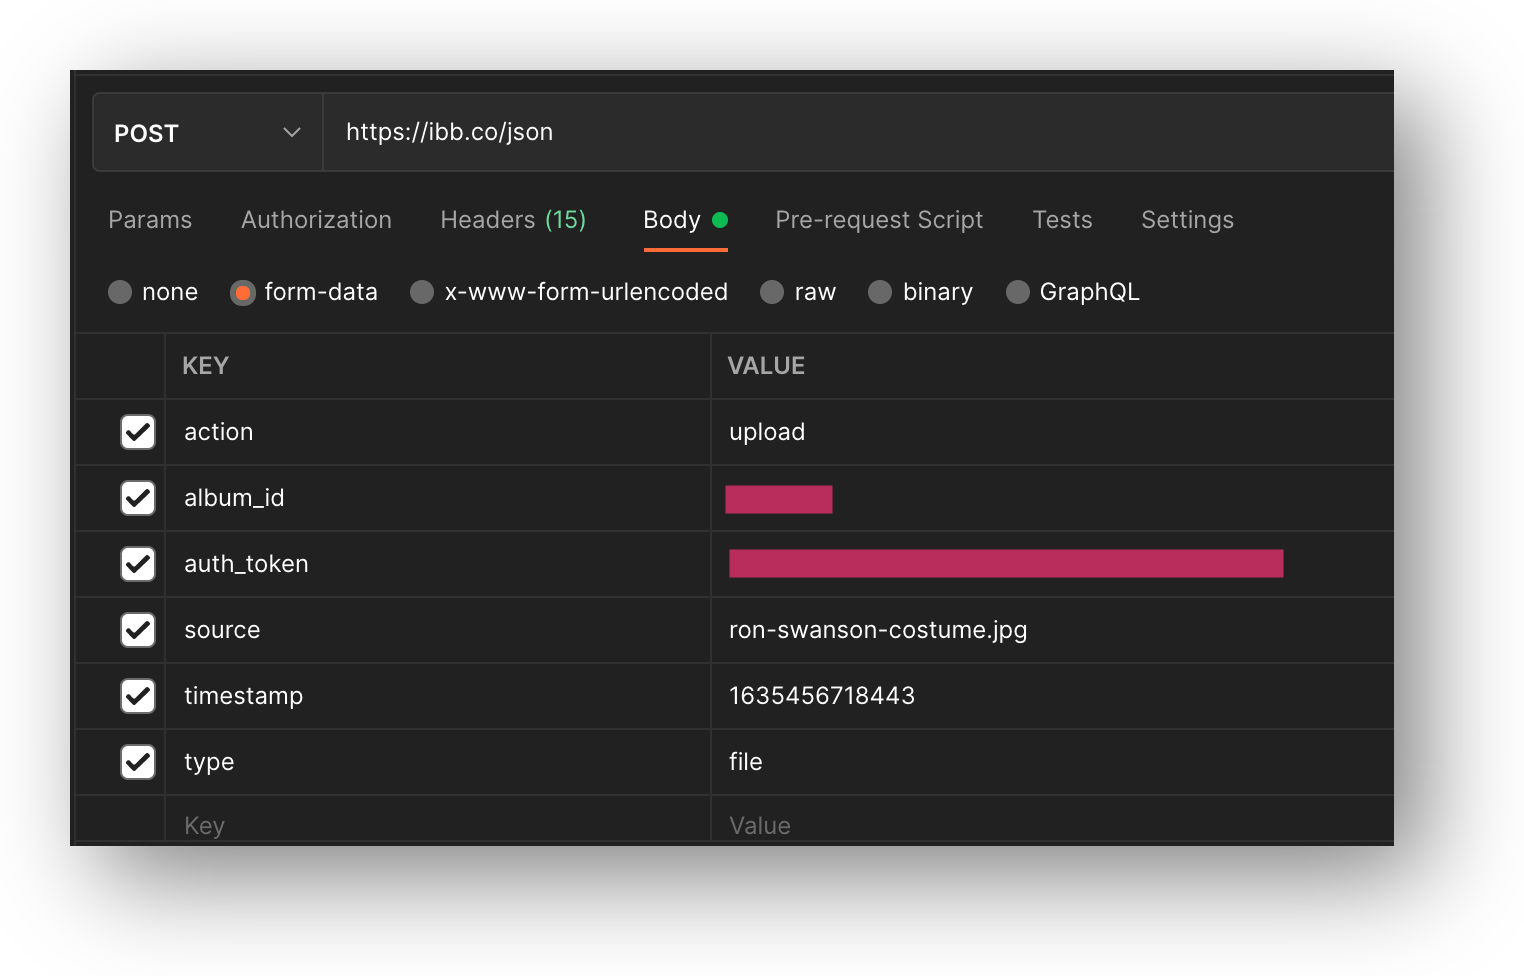Viewport: 1524px width, 976px height.
Task: Uncheck the auth_token row checkbox
Action: 138,564
